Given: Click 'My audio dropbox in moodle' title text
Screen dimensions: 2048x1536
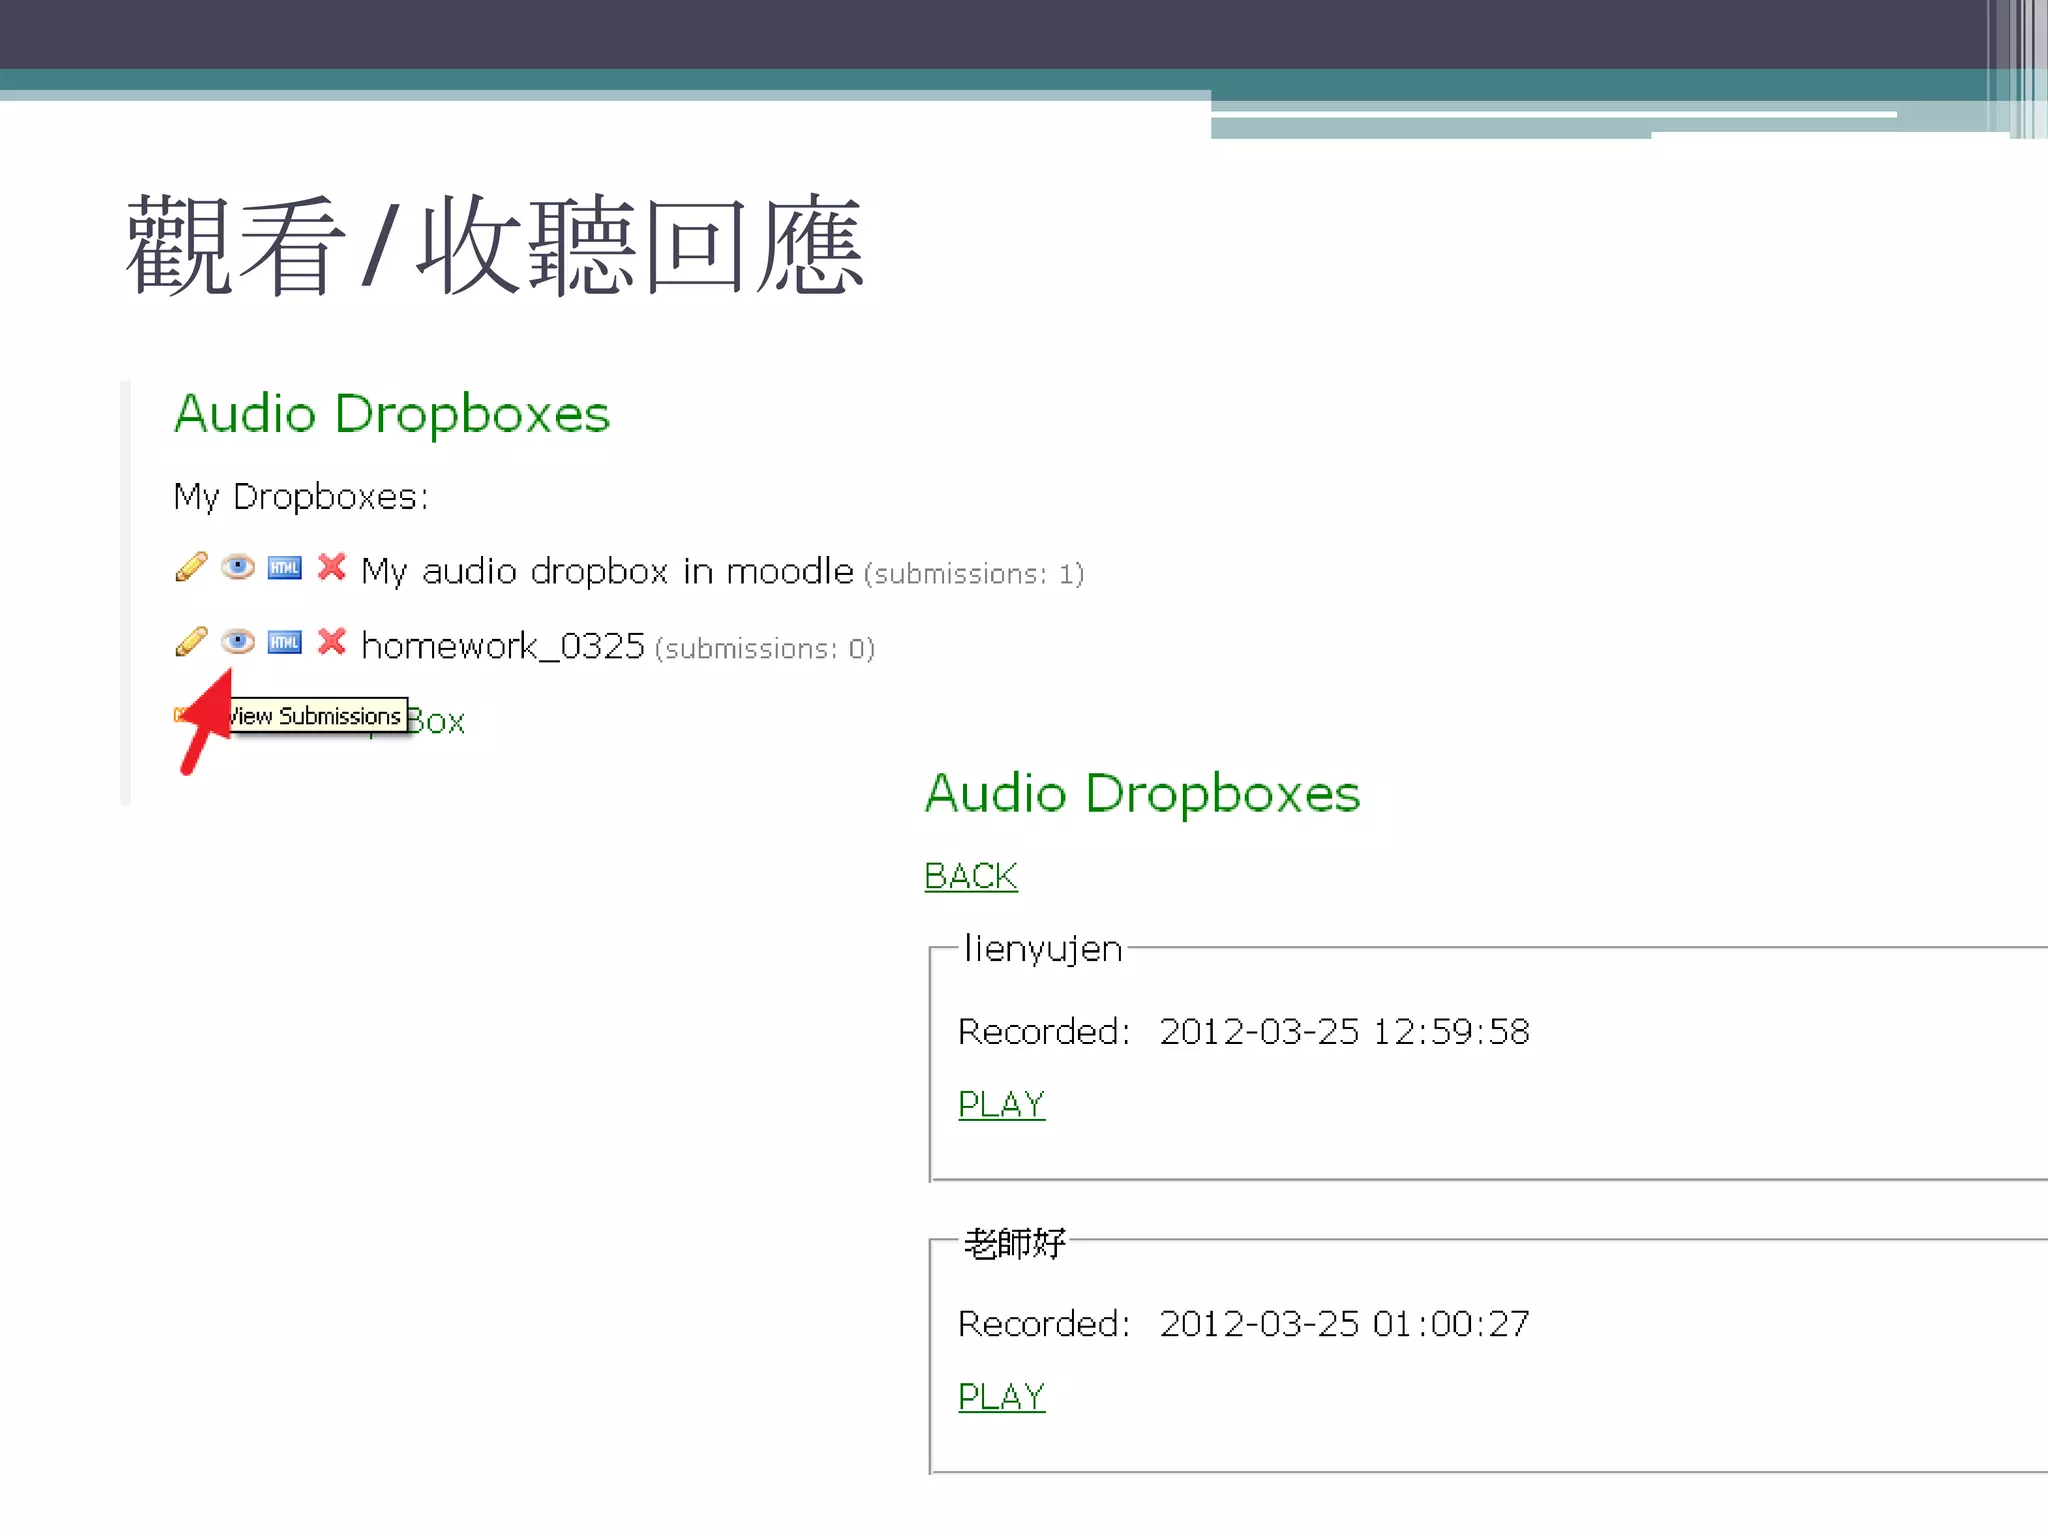Looking at the screenshot, I should coord(607,571).
